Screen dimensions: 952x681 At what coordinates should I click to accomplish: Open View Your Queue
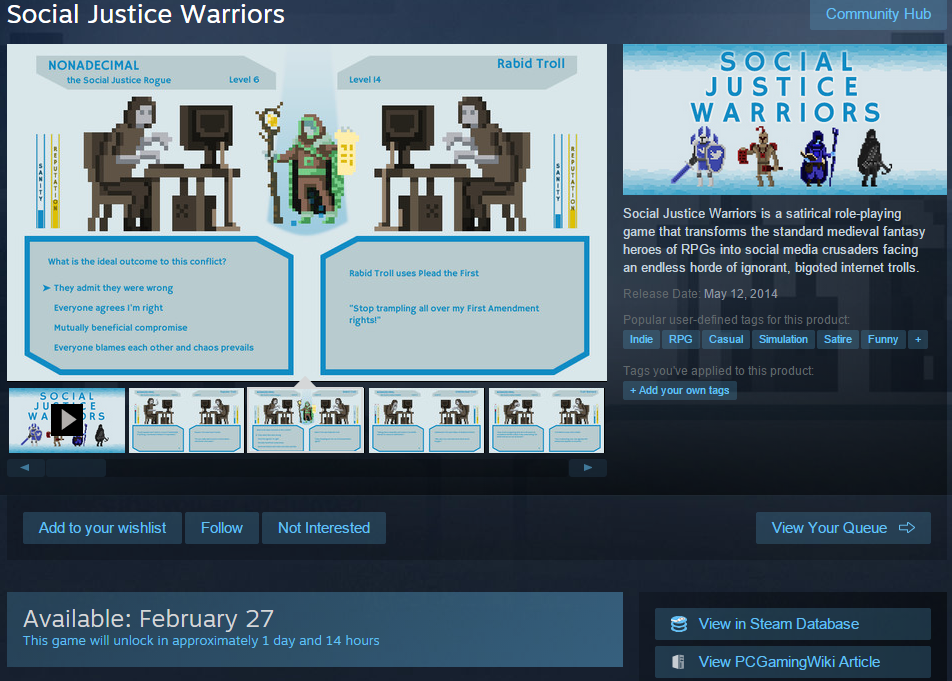[843, 528]
